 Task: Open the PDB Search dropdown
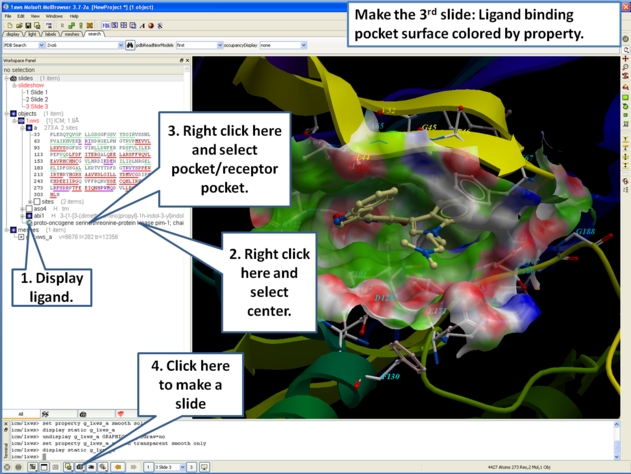(40, 45)
